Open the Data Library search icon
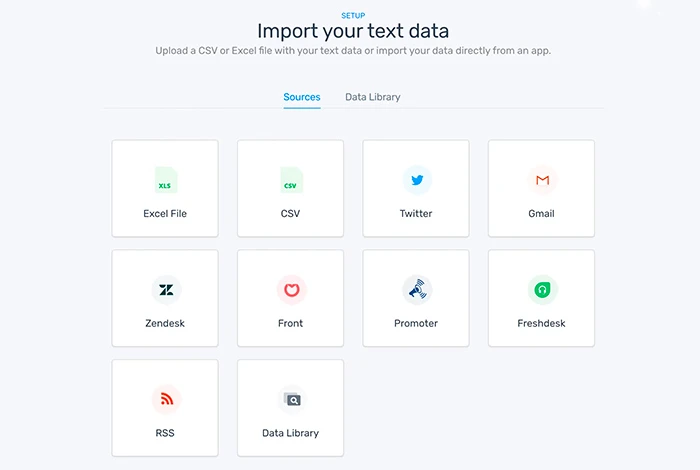Viewport: 700px width, 470px height. [x=292, y=399]
